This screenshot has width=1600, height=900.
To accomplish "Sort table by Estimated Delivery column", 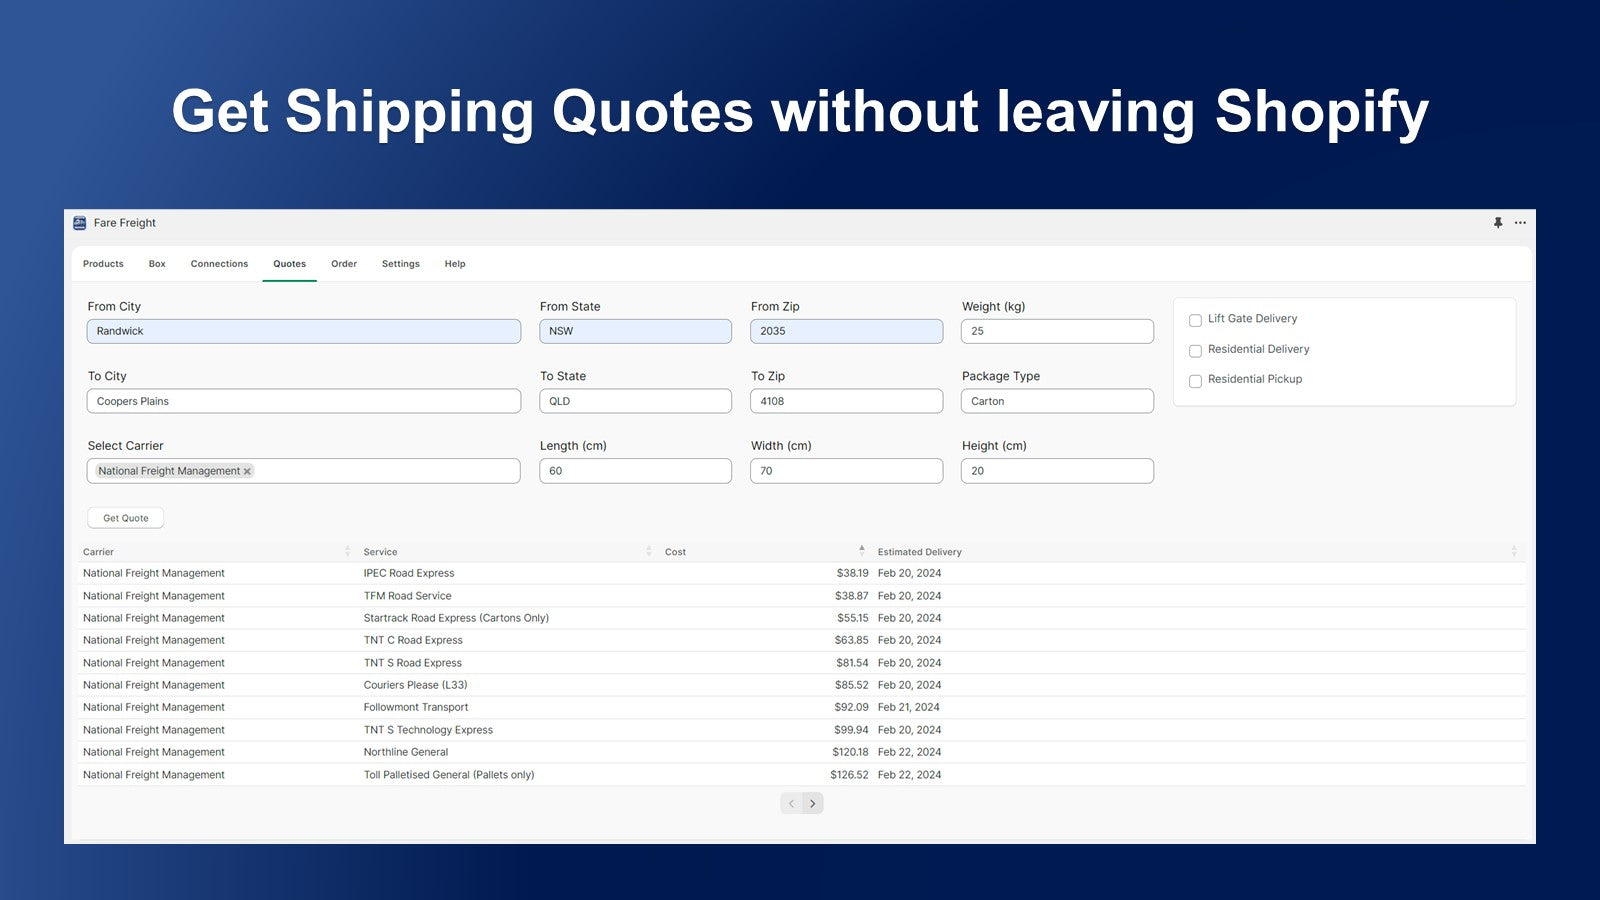I will [x=1514, y=551].
